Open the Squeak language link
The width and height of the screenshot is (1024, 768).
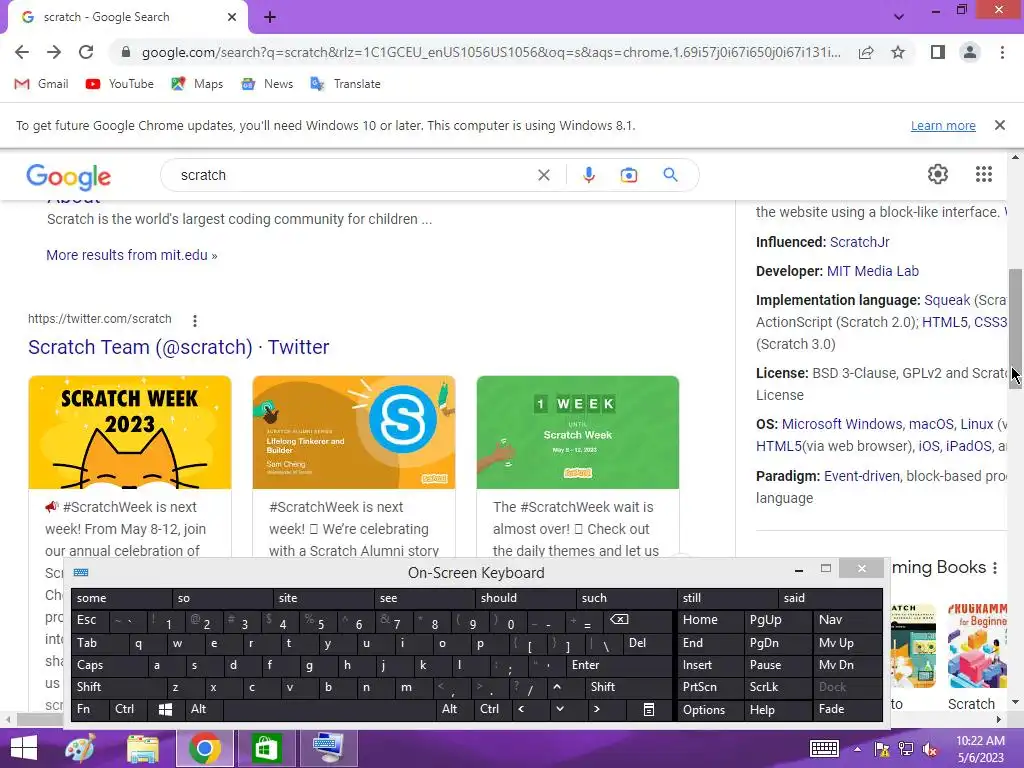click(947, 300)
